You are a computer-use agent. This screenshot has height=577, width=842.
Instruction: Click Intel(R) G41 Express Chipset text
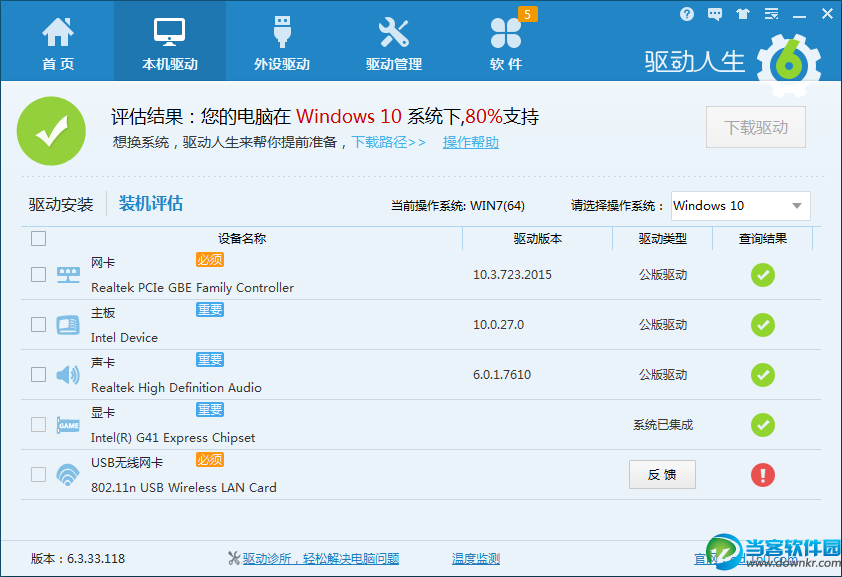click(x=173, y=437)
